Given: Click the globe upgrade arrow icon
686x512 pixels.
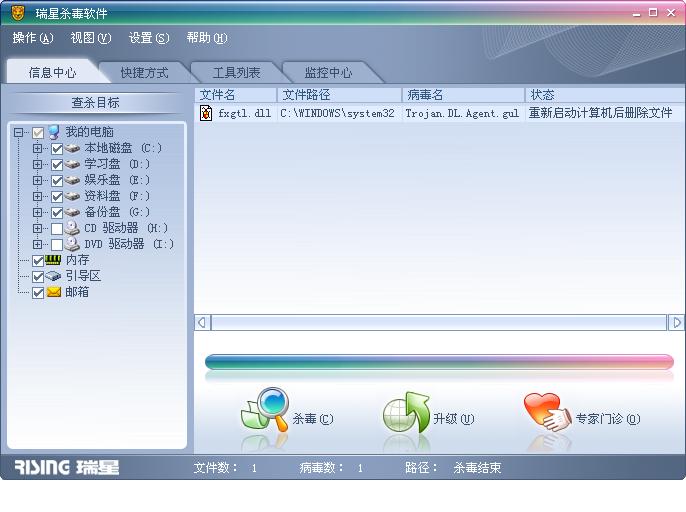Looking at the screenshot, I should [x=406, y=412].
